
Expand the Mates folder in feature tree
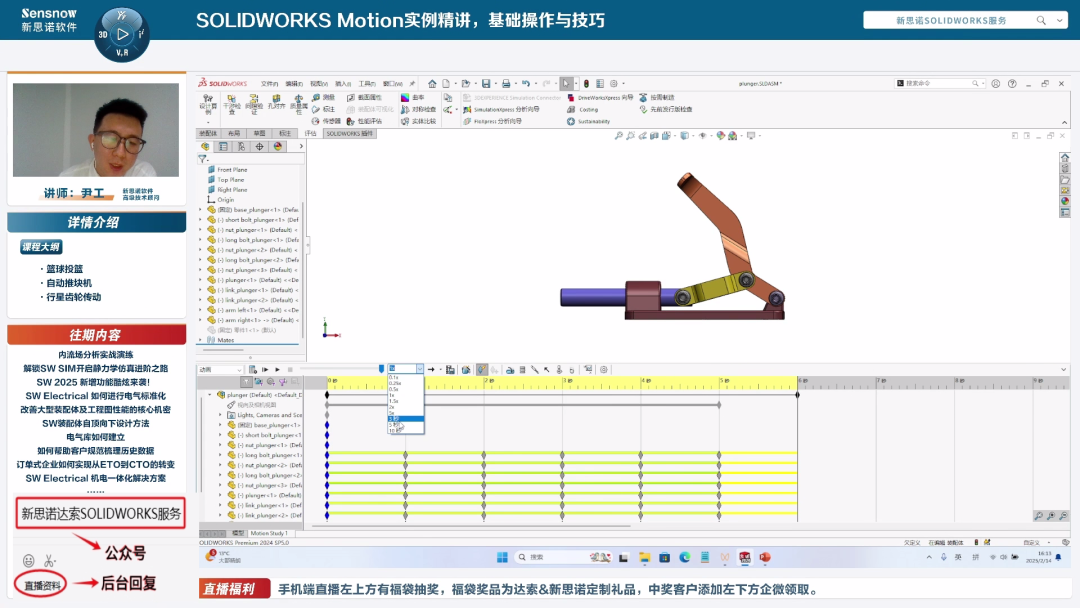[200, 340]
